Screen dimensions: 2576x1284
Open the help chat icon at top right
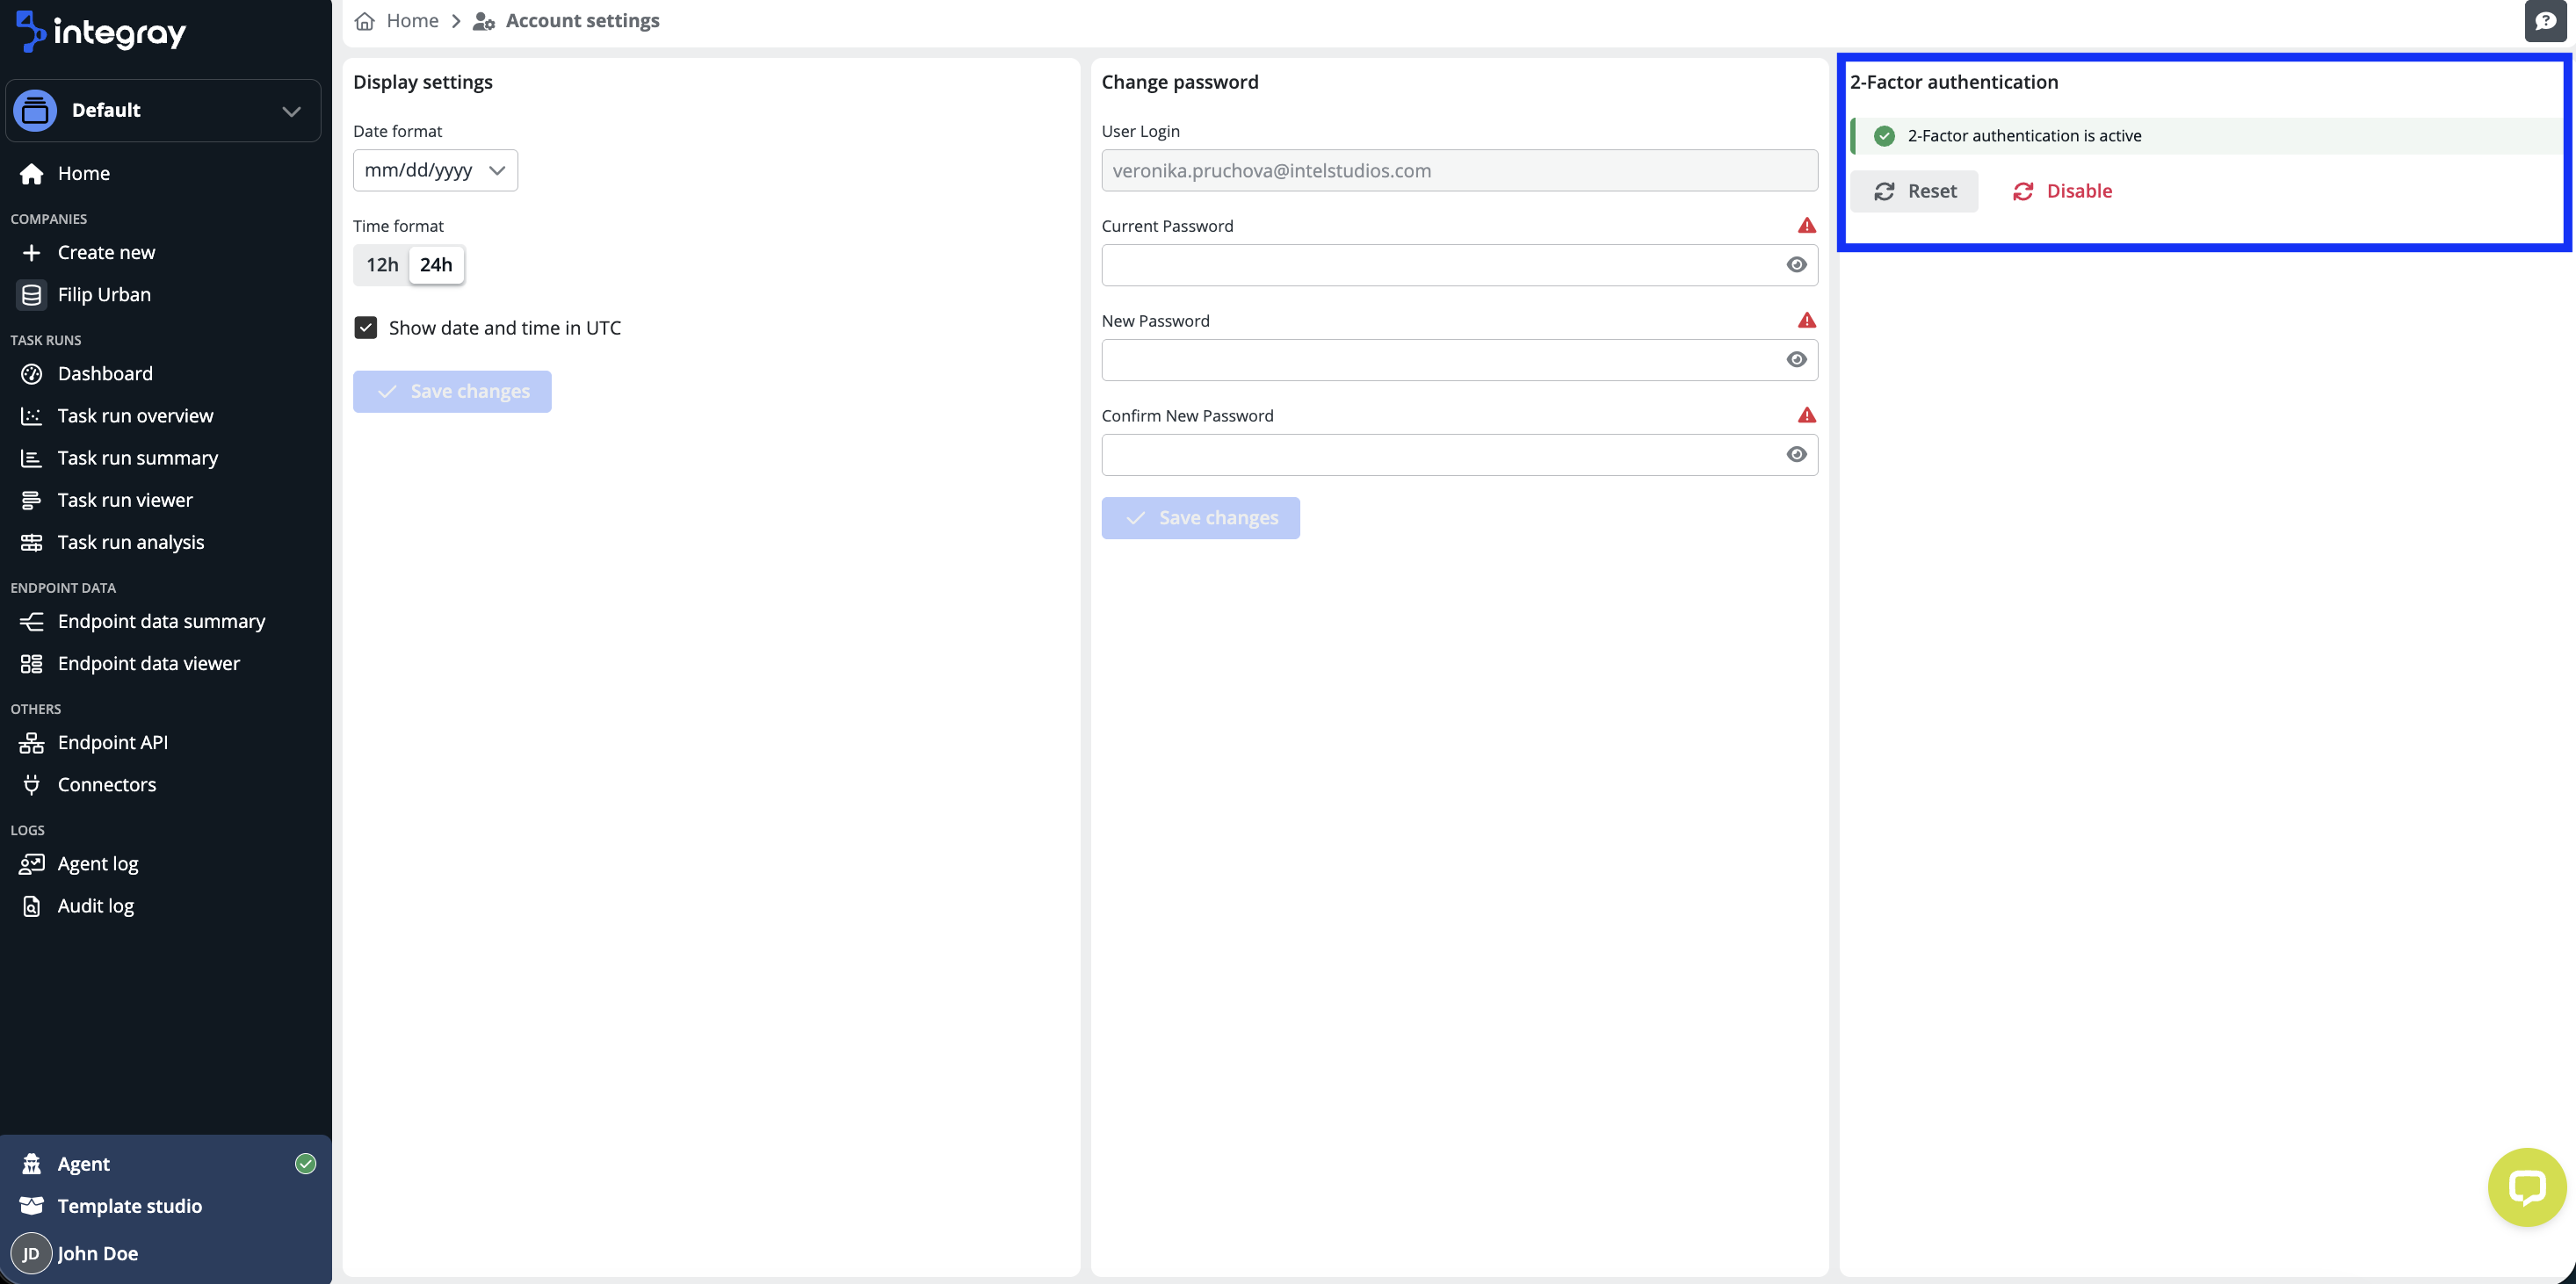point(2545,21)
